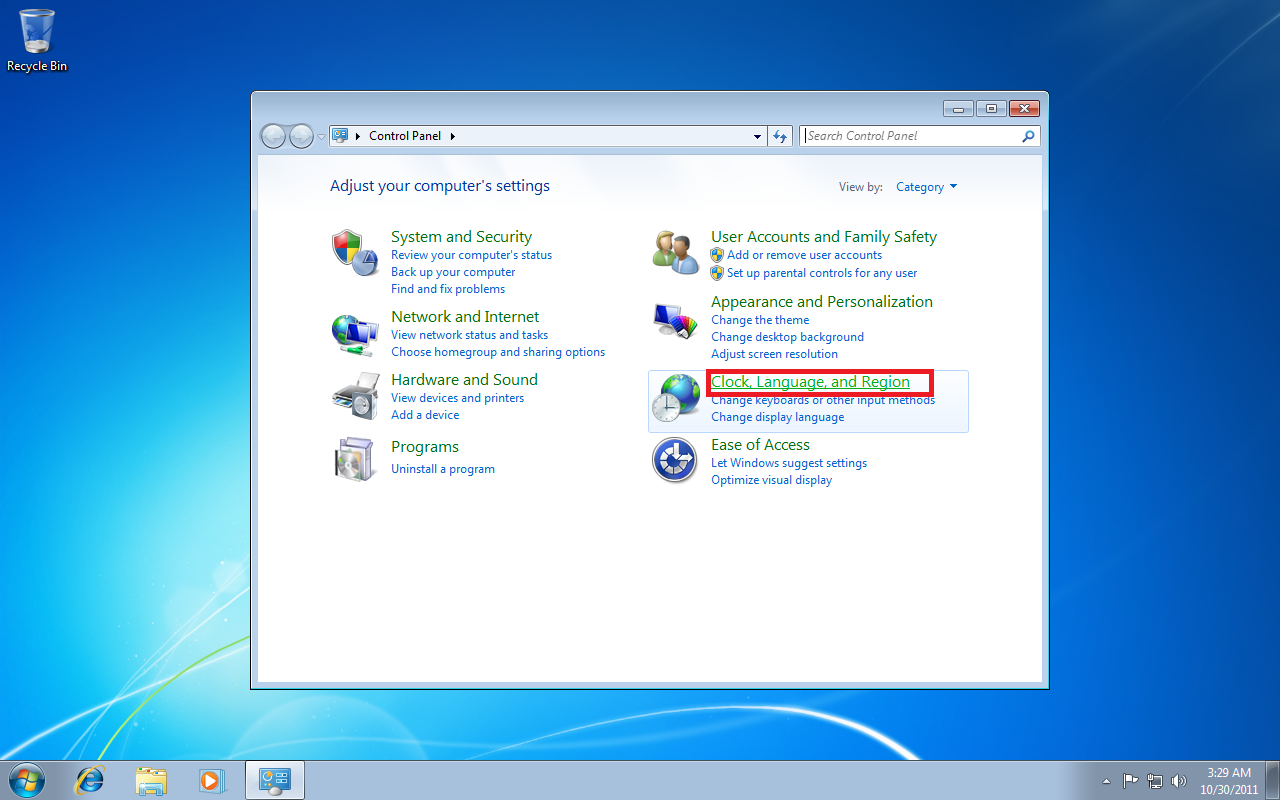Screen dimensions: 1280x800
Task: Show hidden tray icons arrow
Action: point(1106,781)
